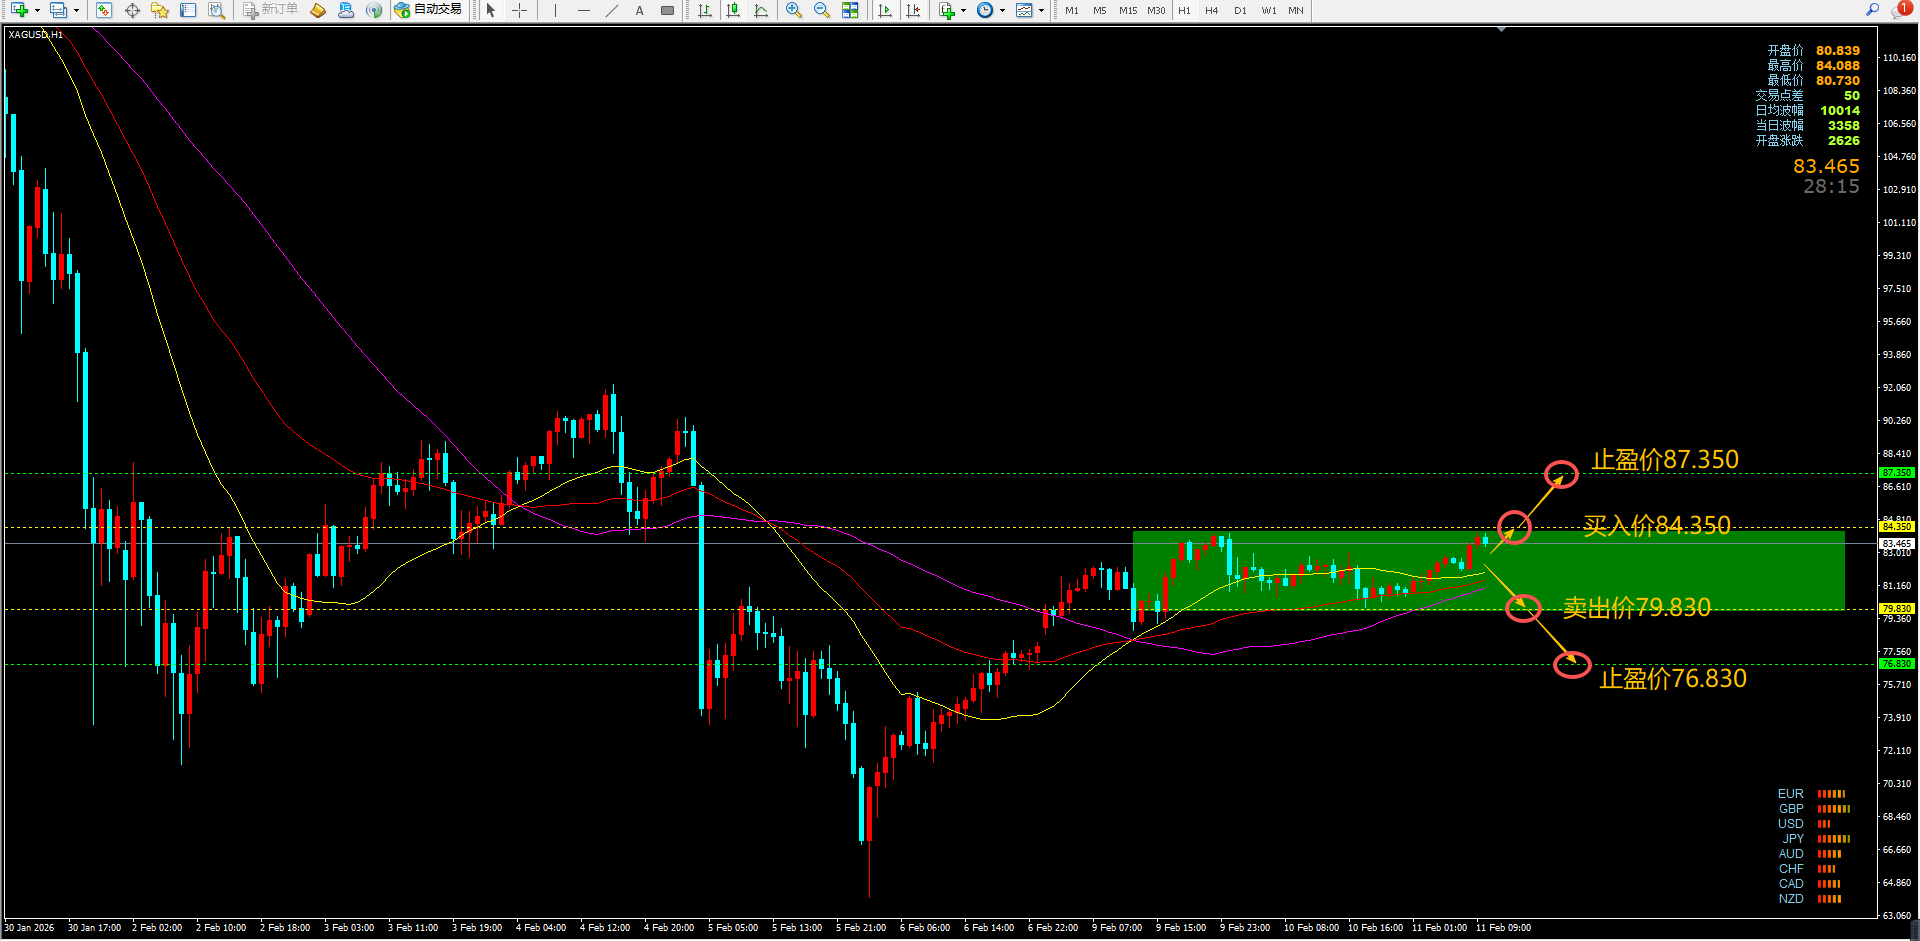Select the crosshair tool in toolbar

pos(520,10)
